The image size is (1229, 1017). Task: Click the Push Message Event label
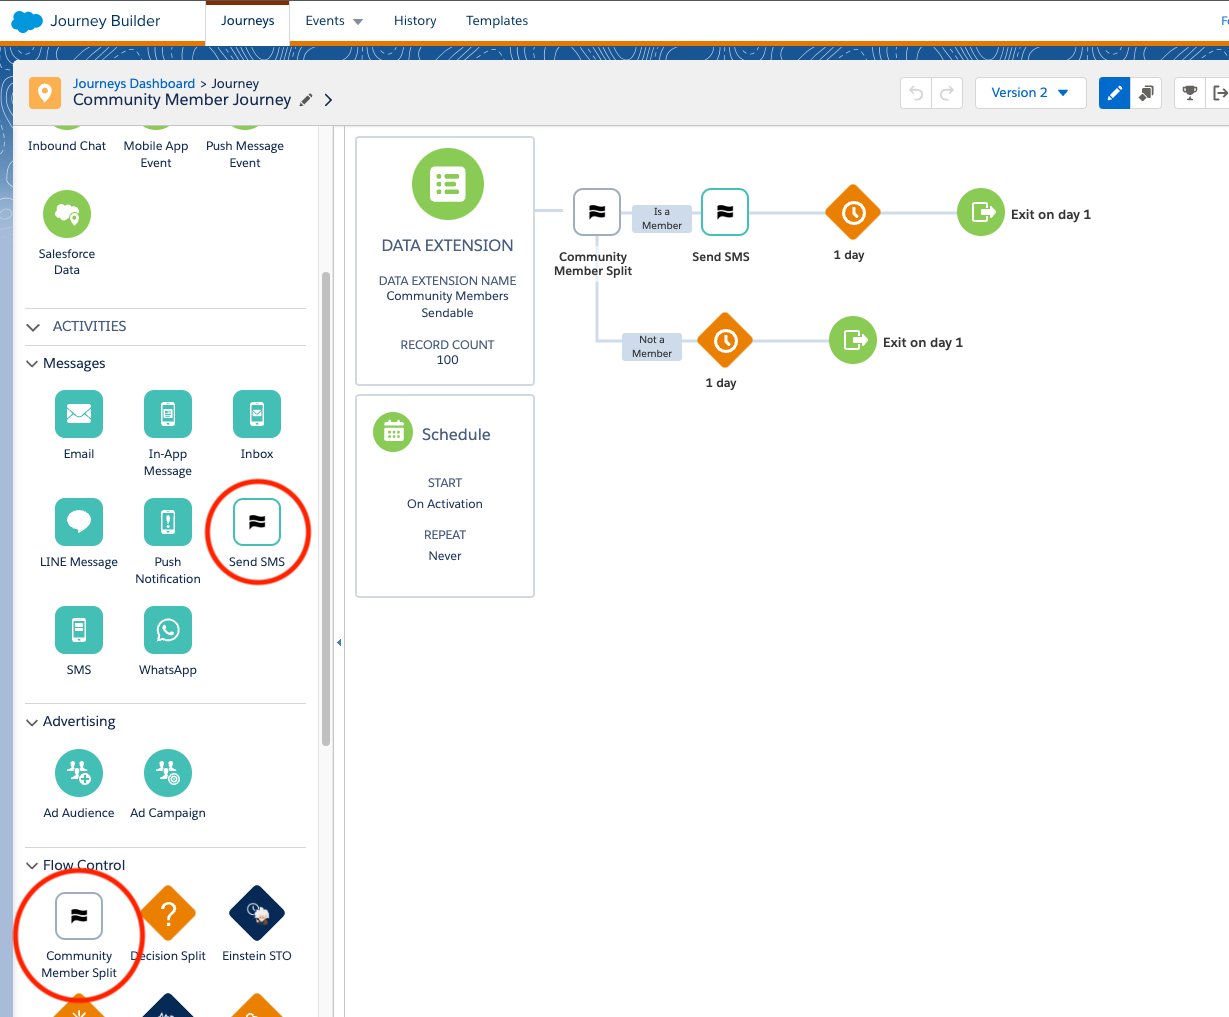click(245, 154)
